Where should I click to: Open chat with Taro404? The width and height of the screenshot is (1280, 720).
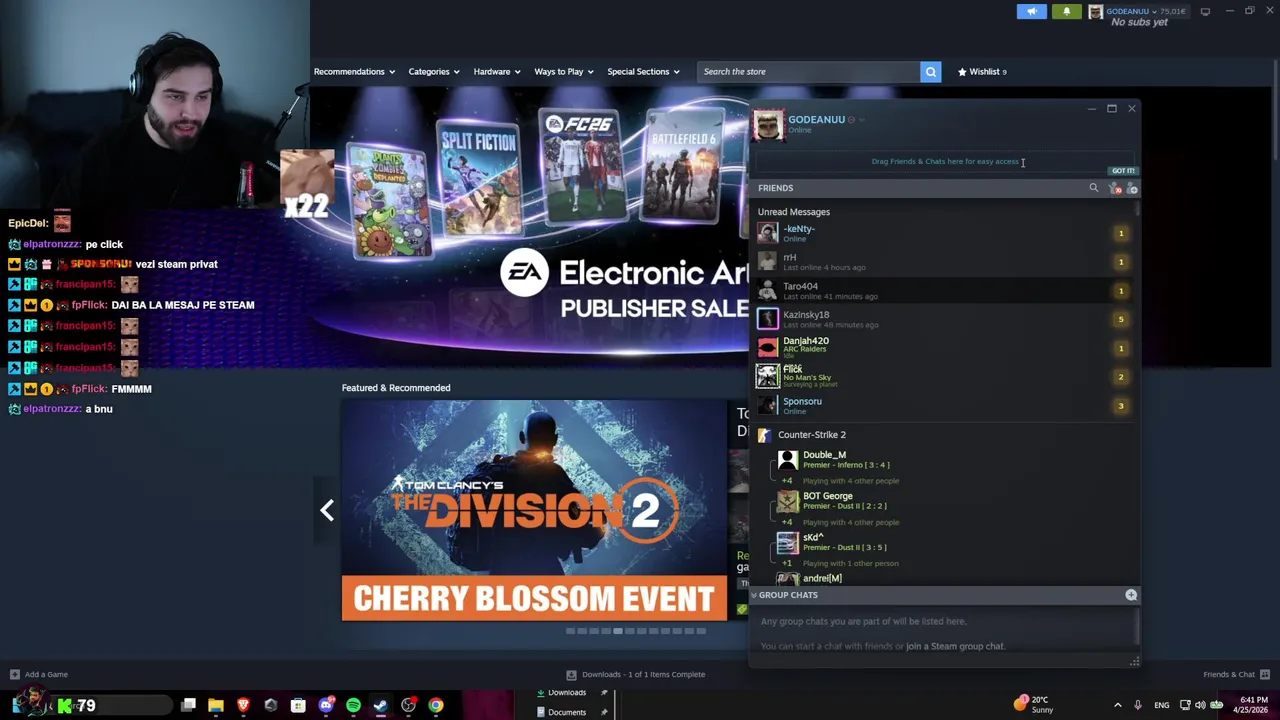(943, 290)
